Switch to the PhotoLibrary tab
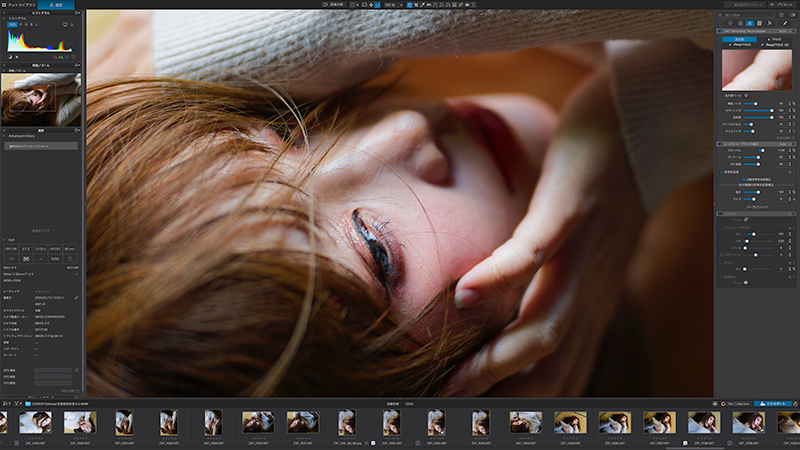This screenshot has width=800, height=450. pos(18,5)
